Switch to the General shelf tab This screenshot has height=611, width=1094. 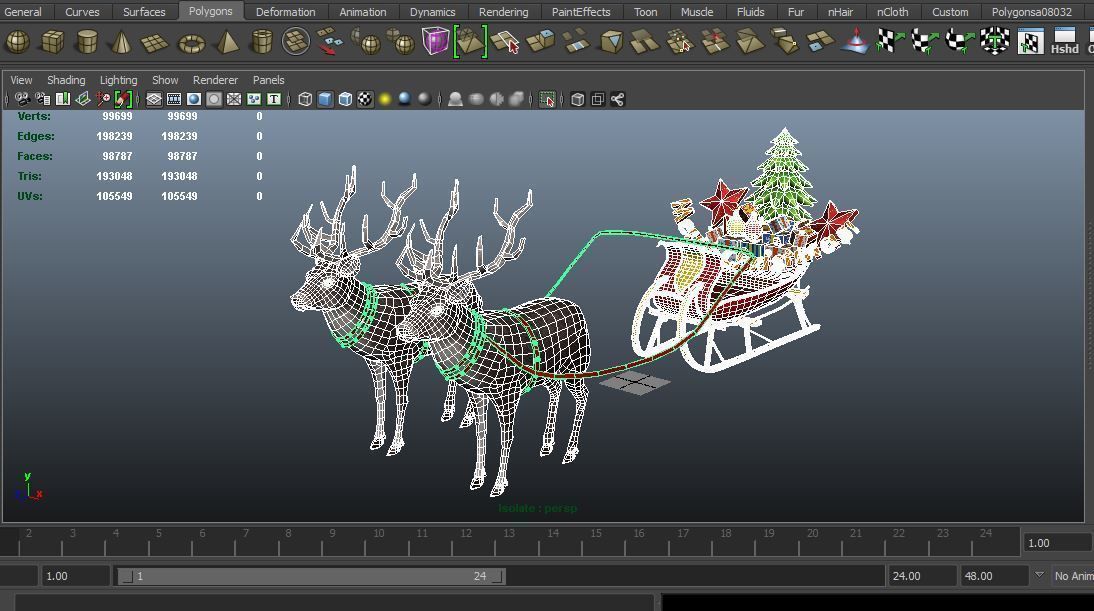point(23,12)
